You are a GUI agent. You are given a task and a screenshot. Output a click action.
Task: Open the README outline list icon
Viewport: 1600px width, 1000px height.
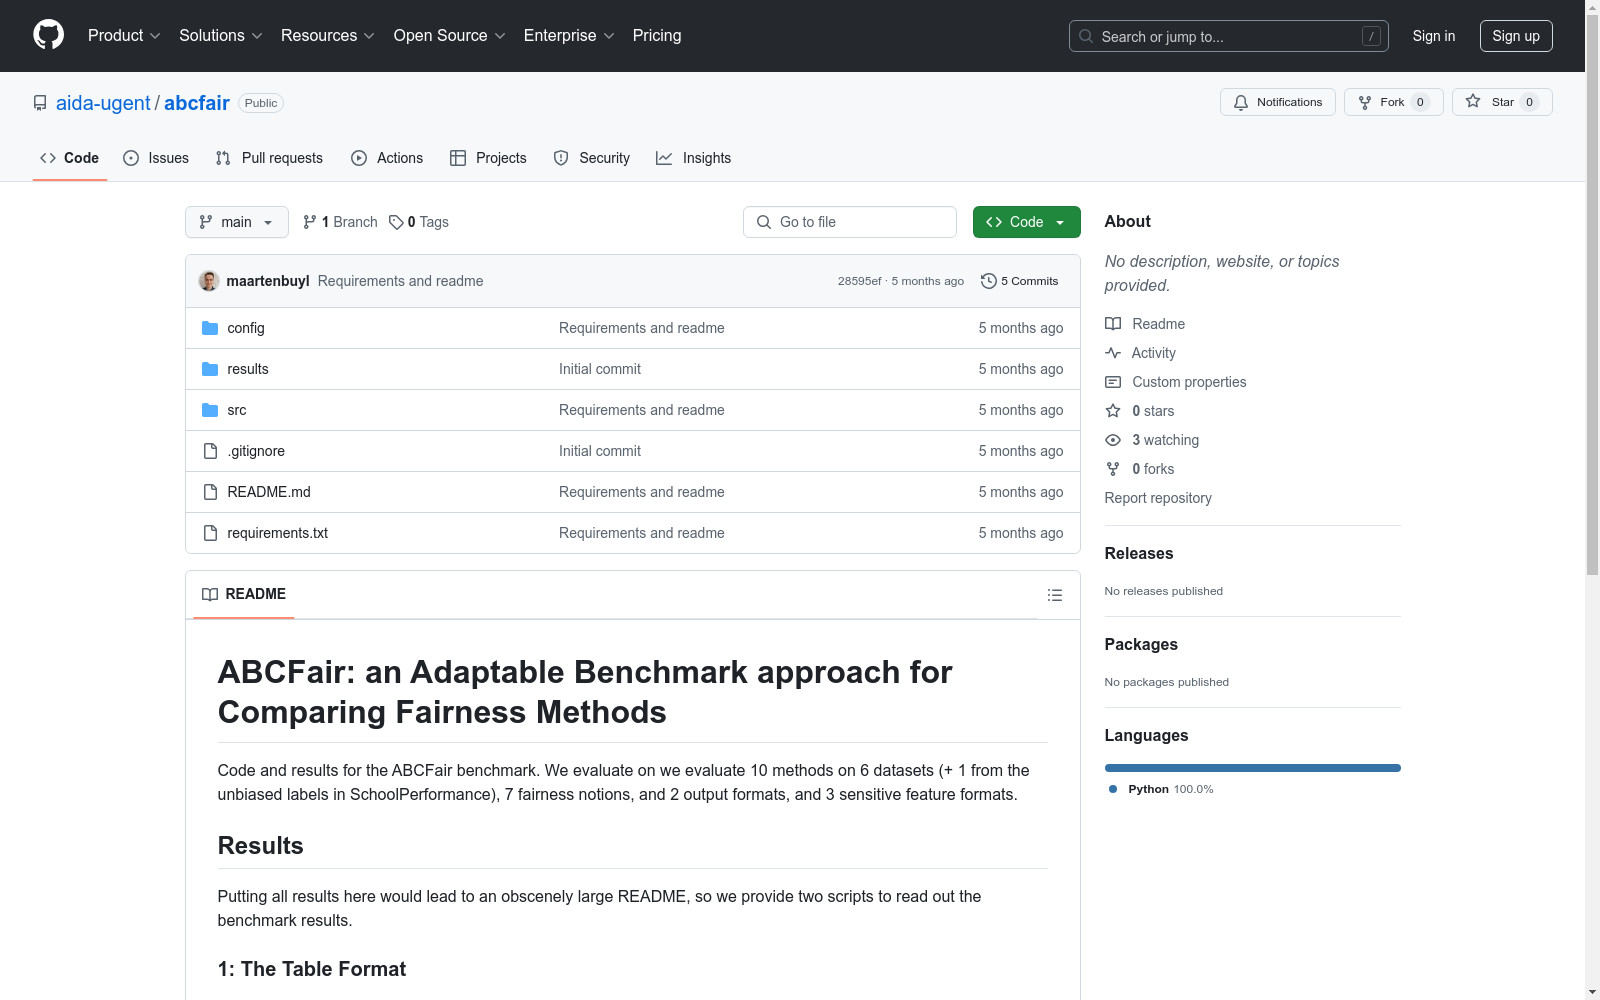click(x=1055, y=595)
